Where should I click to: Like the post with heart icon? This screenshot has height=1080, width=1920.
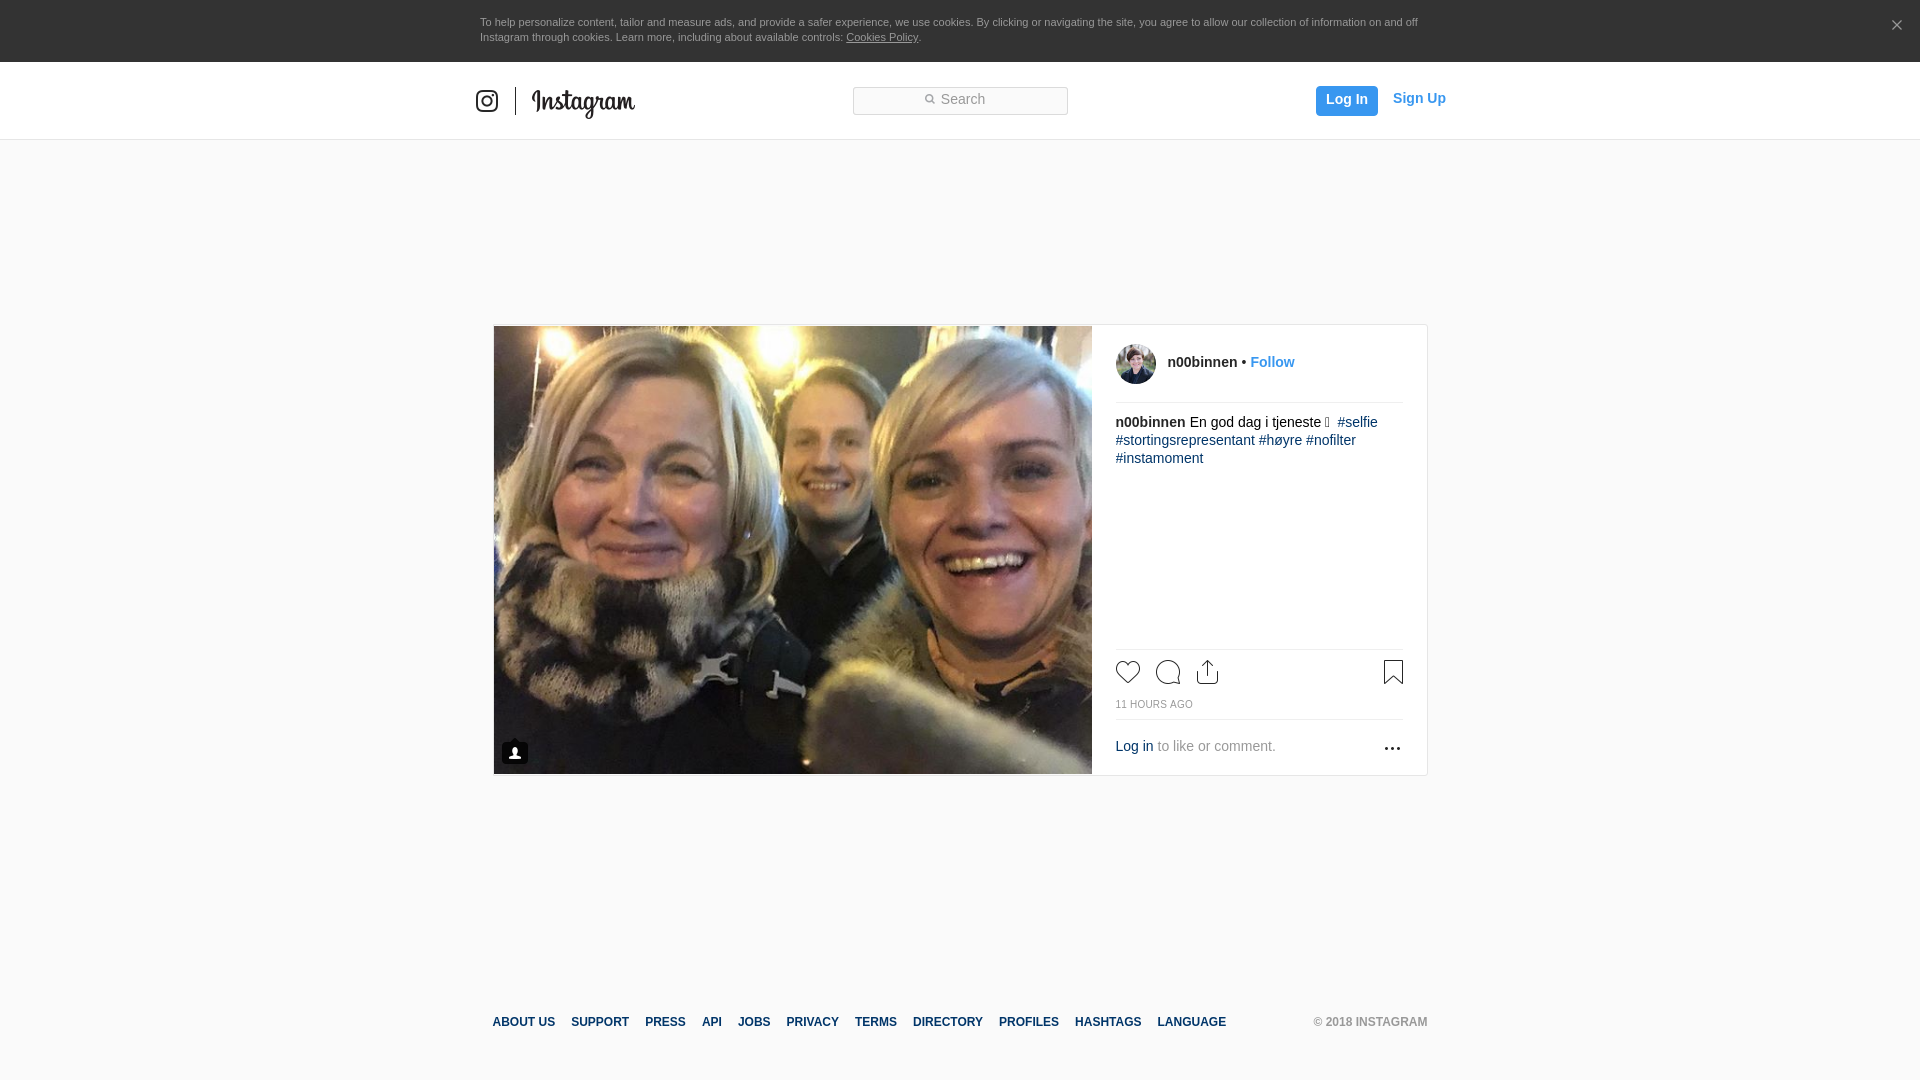(1128, 672)
